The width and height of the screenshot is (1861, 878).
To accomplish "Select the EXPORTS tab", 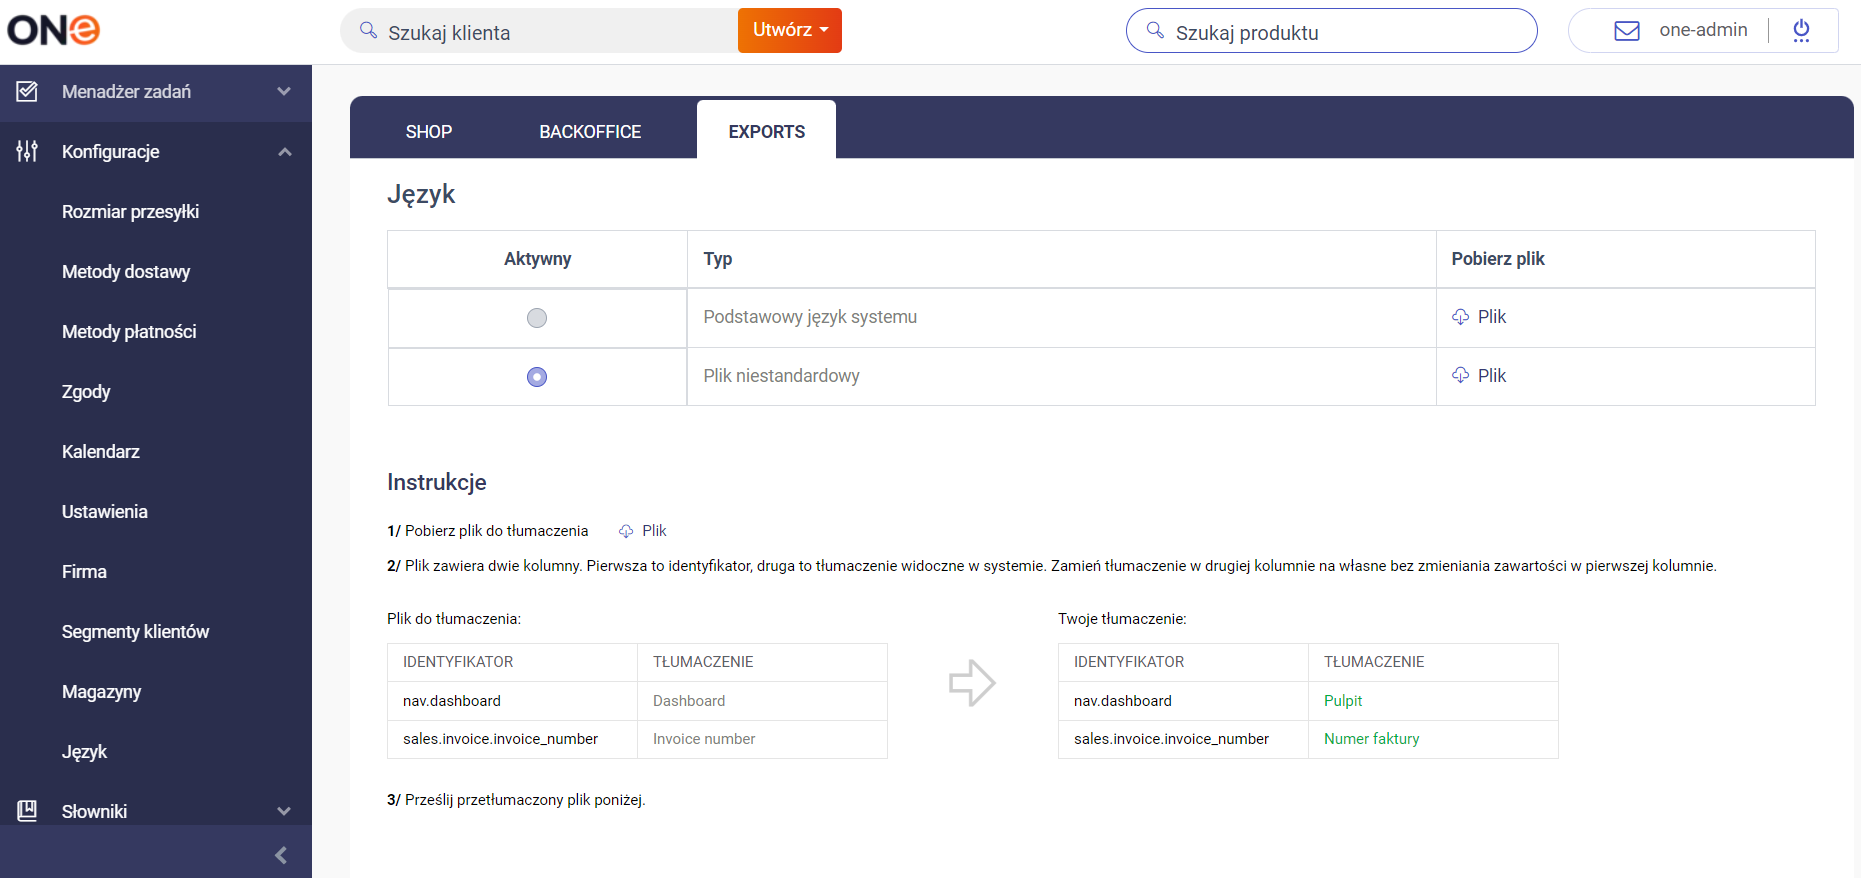I will click(766, 130).
